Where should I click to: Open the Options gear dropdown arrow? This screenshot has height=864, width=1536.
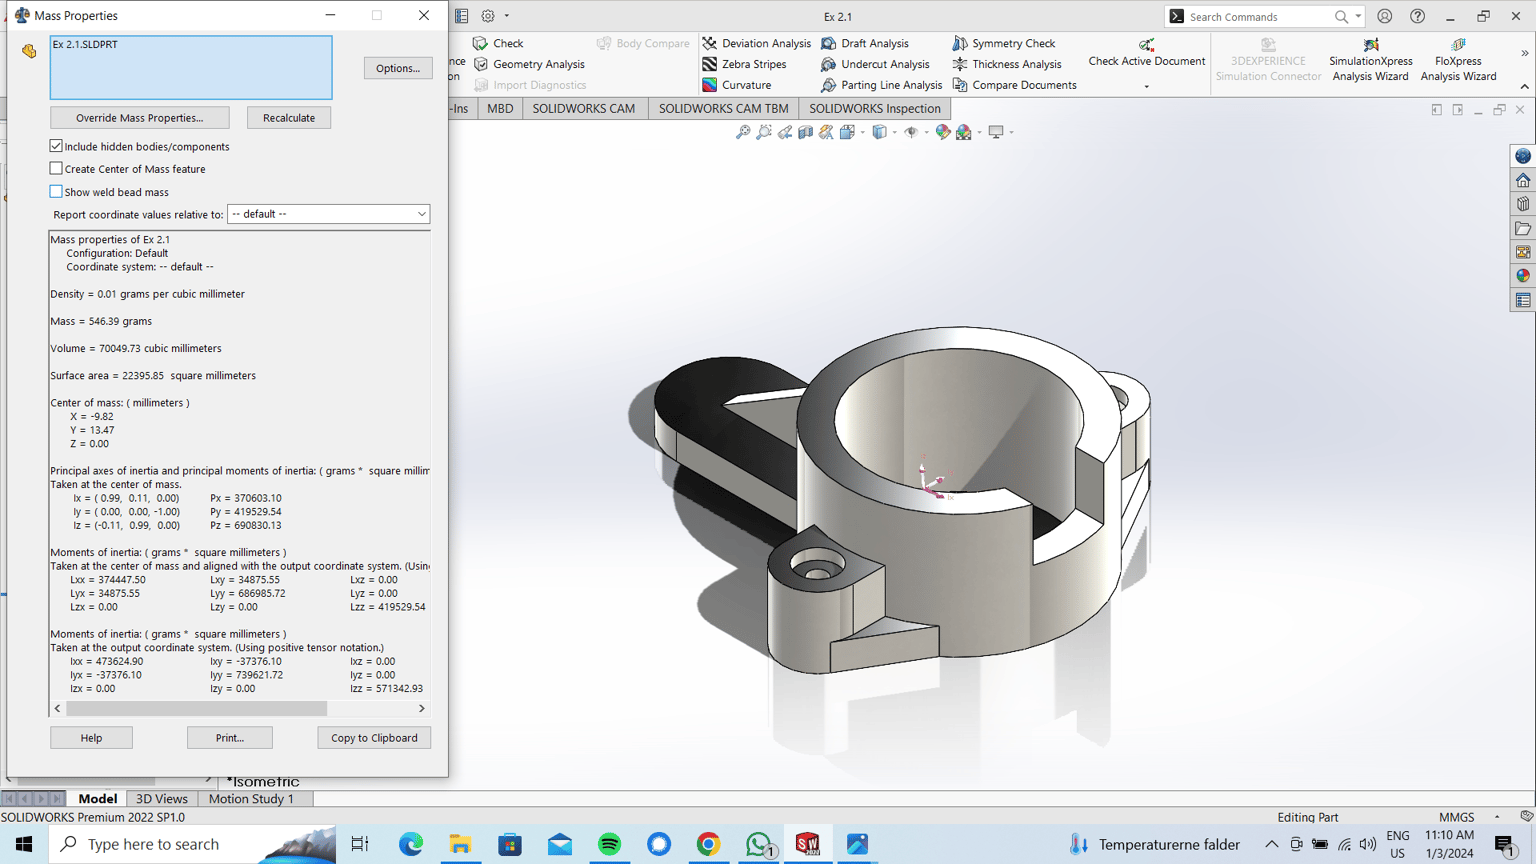click(507, 16)
